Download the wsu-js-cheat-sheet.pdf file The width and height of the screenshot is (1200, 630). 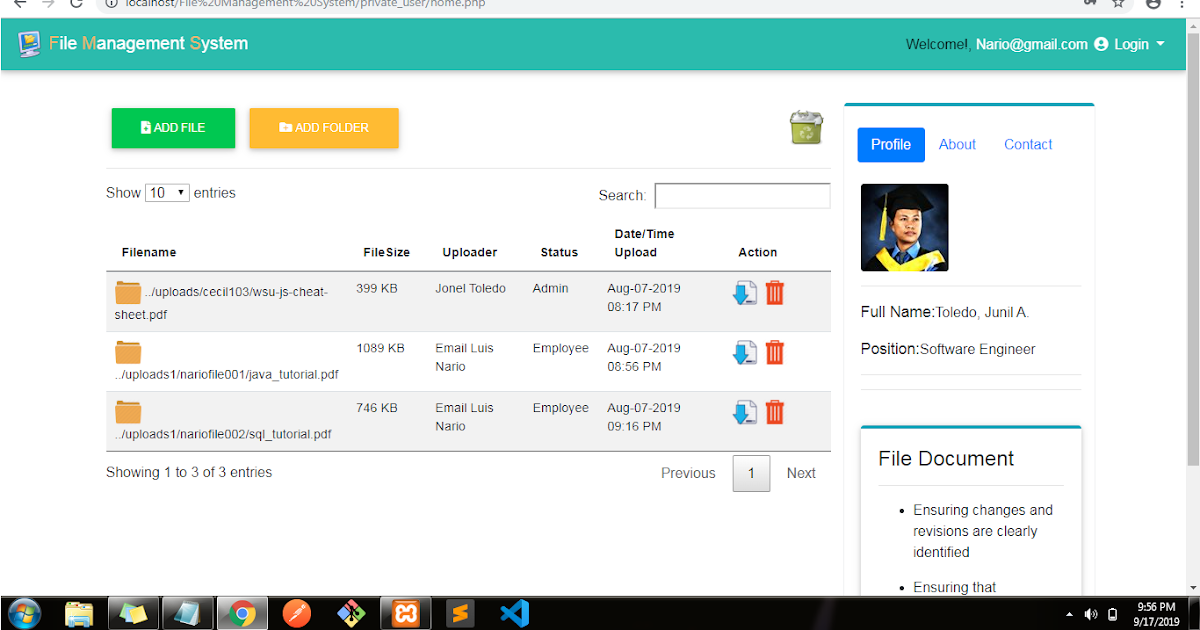(744, 292)
